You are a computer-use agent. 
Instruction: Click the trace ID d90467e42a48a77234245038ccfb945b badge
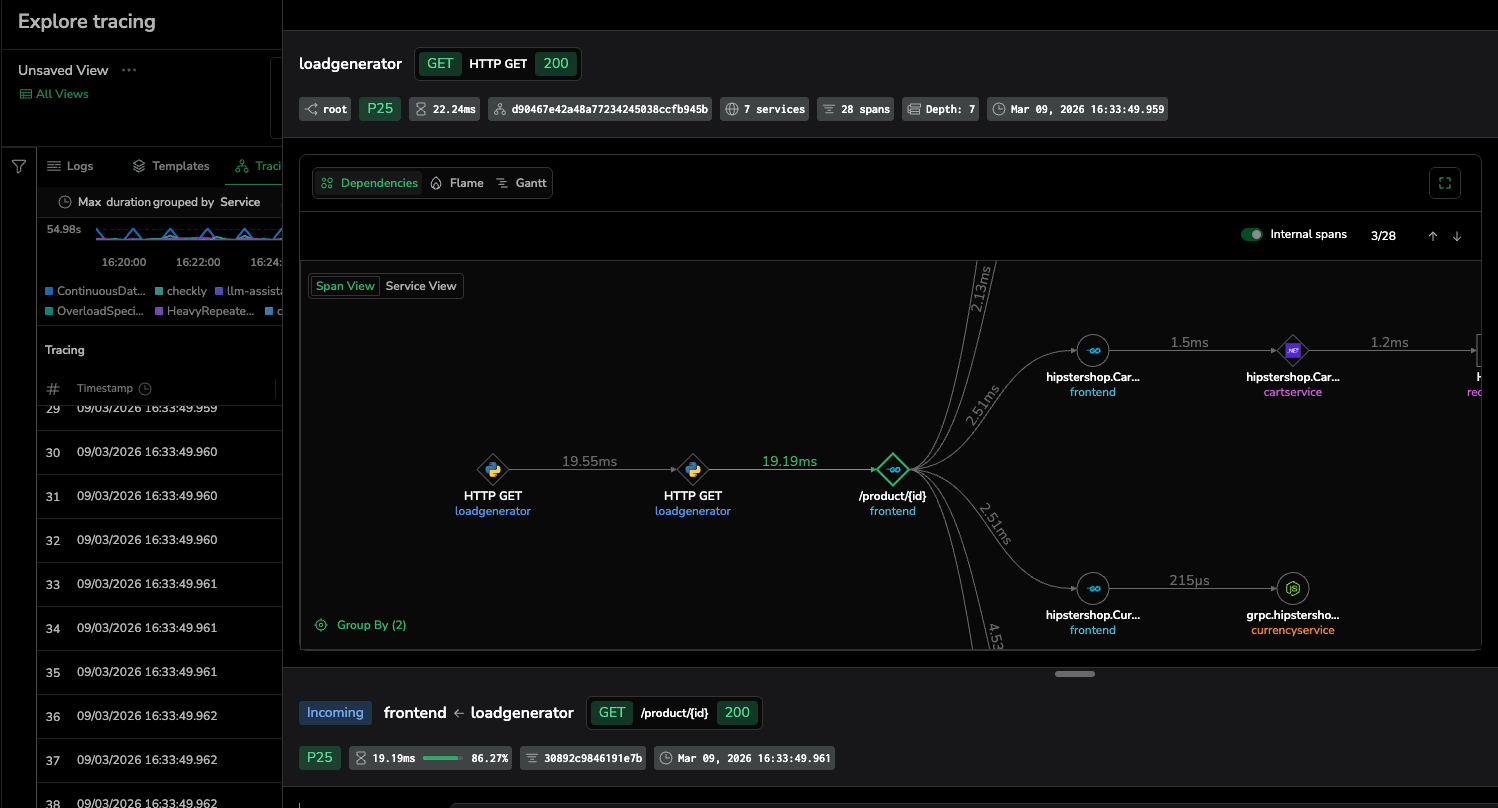tap(600, 109)
